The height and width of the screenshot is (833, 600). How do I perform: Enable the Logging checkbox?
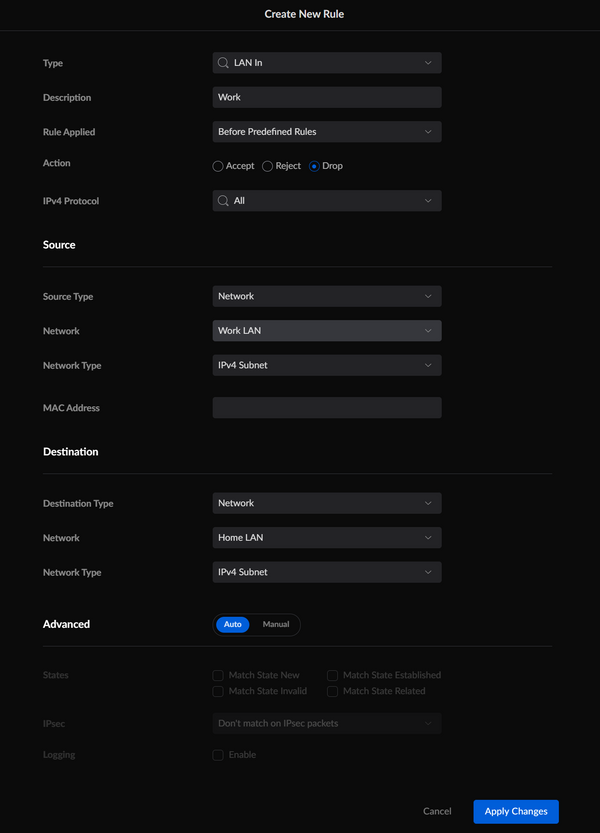coord(218,755)
